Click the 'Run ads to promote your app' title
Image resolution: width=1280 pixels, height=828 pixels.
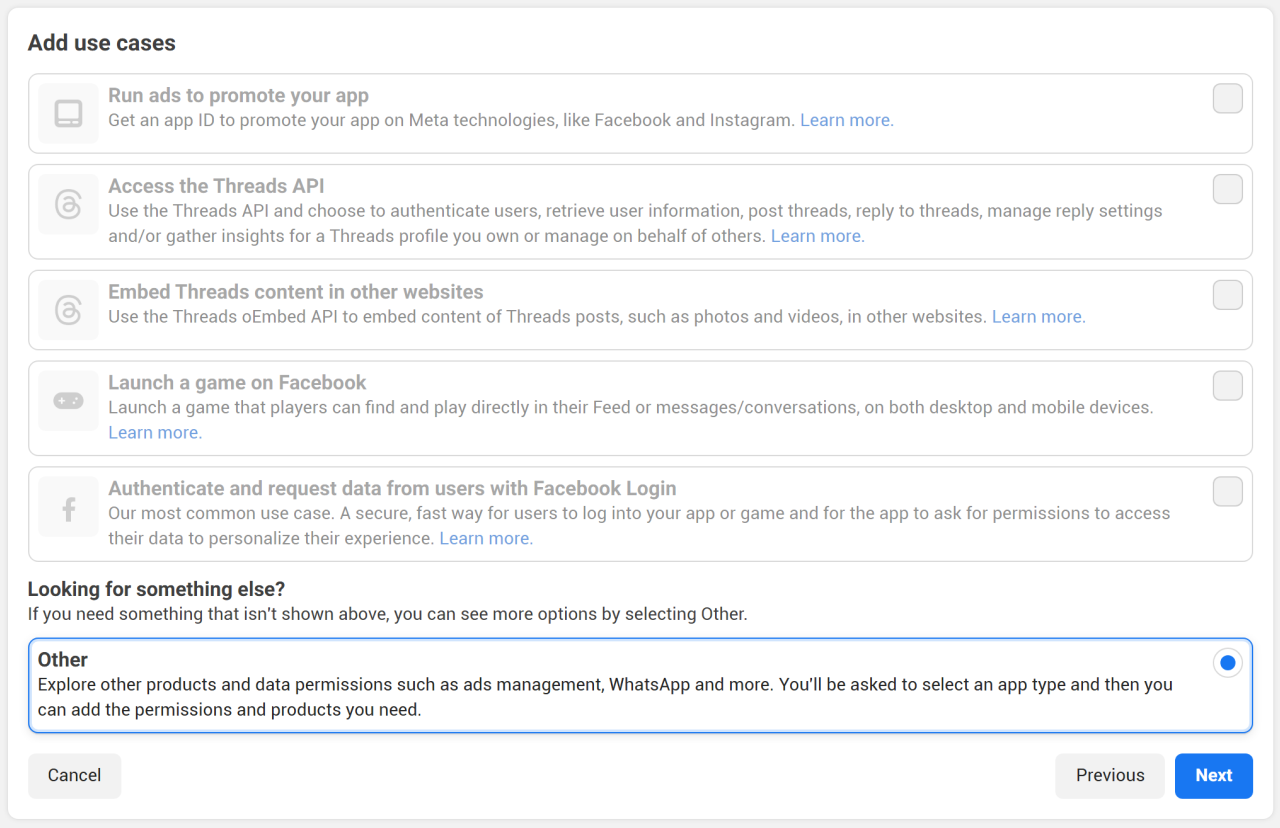coord(239,96)
